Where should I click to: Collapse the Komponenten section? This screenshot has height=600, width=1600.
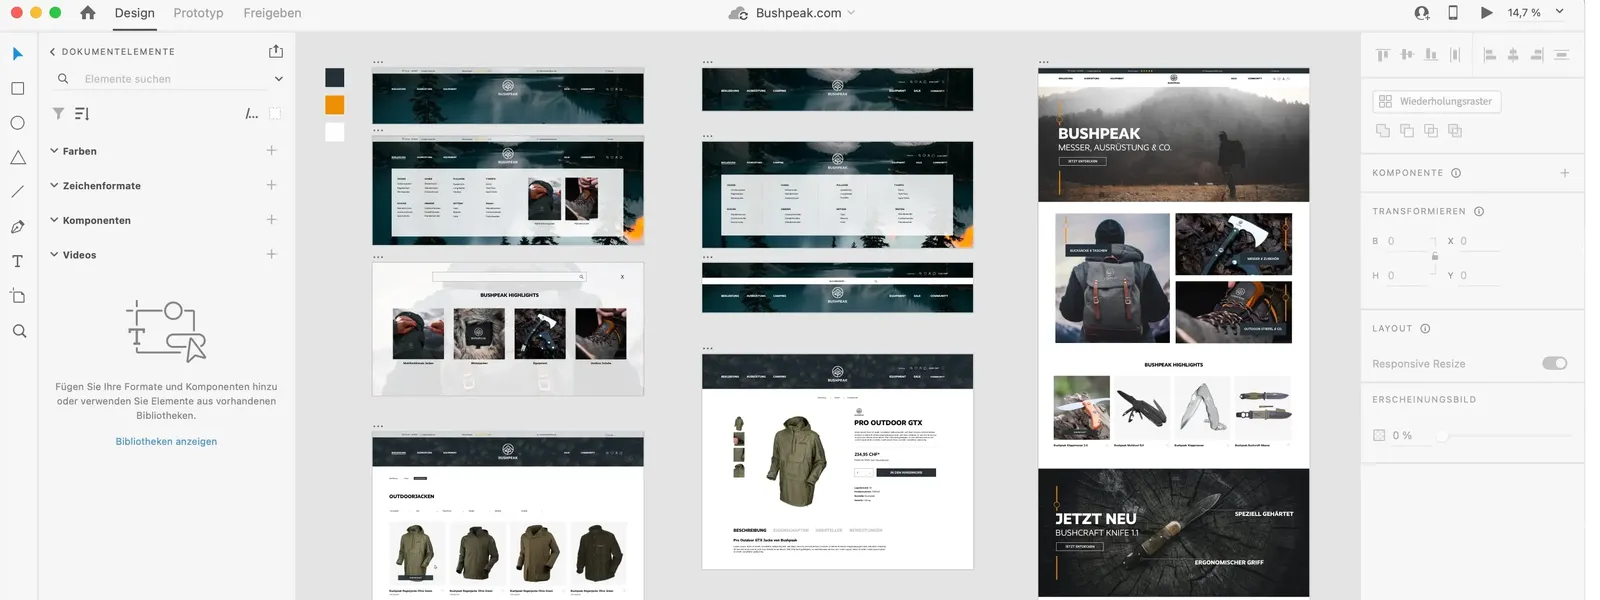click(x=54, y=220)
